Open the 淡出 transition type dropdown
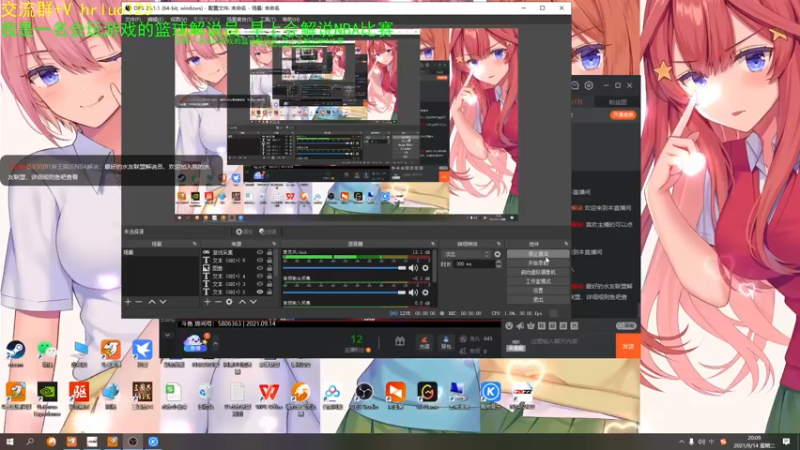Screen dimensions: 800x450 467,254
